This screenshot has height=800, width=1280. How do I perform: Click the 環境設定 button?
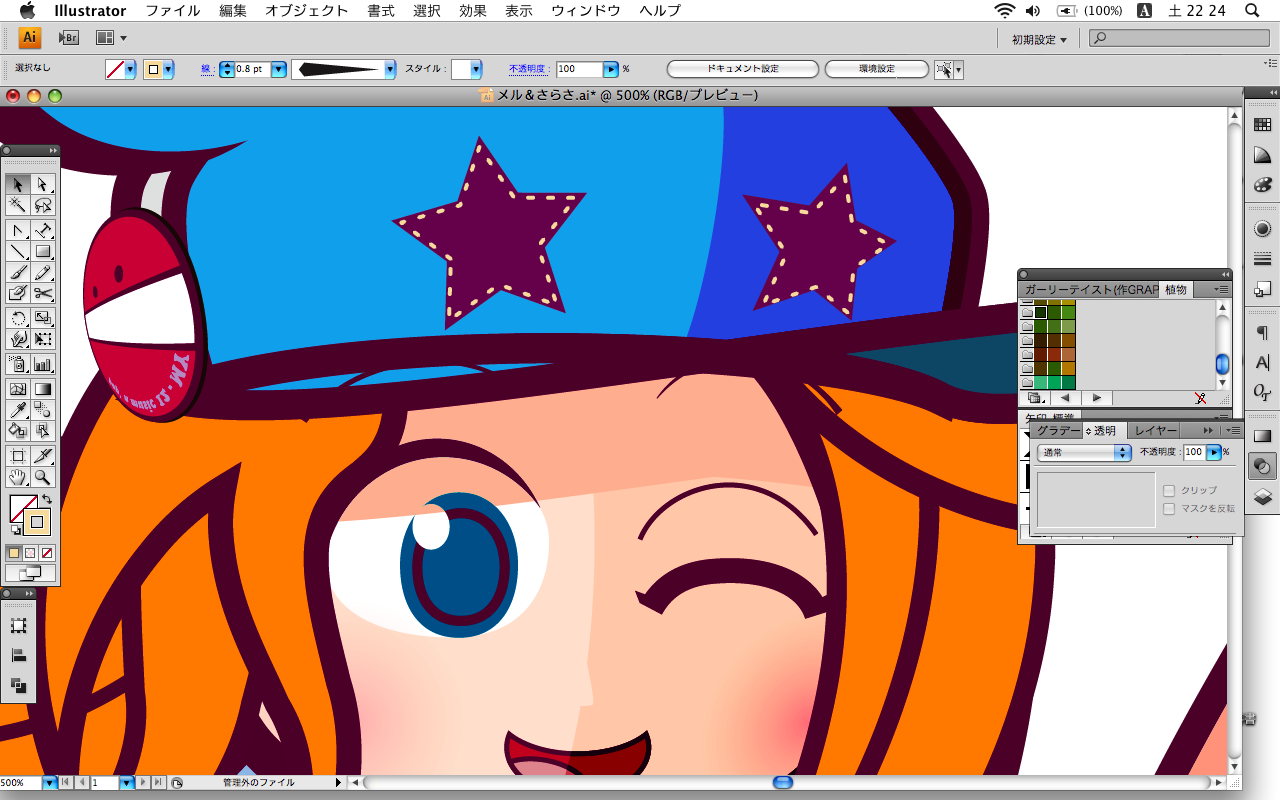tap(877, 69)
